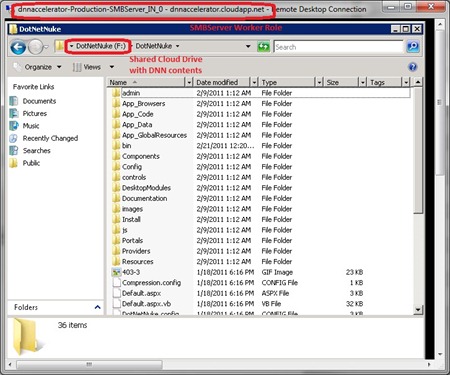Sort by Name column header
Image resolution: width=450 pixels, height=375 pixels.
pyautogui.click(x=146, y=82)
